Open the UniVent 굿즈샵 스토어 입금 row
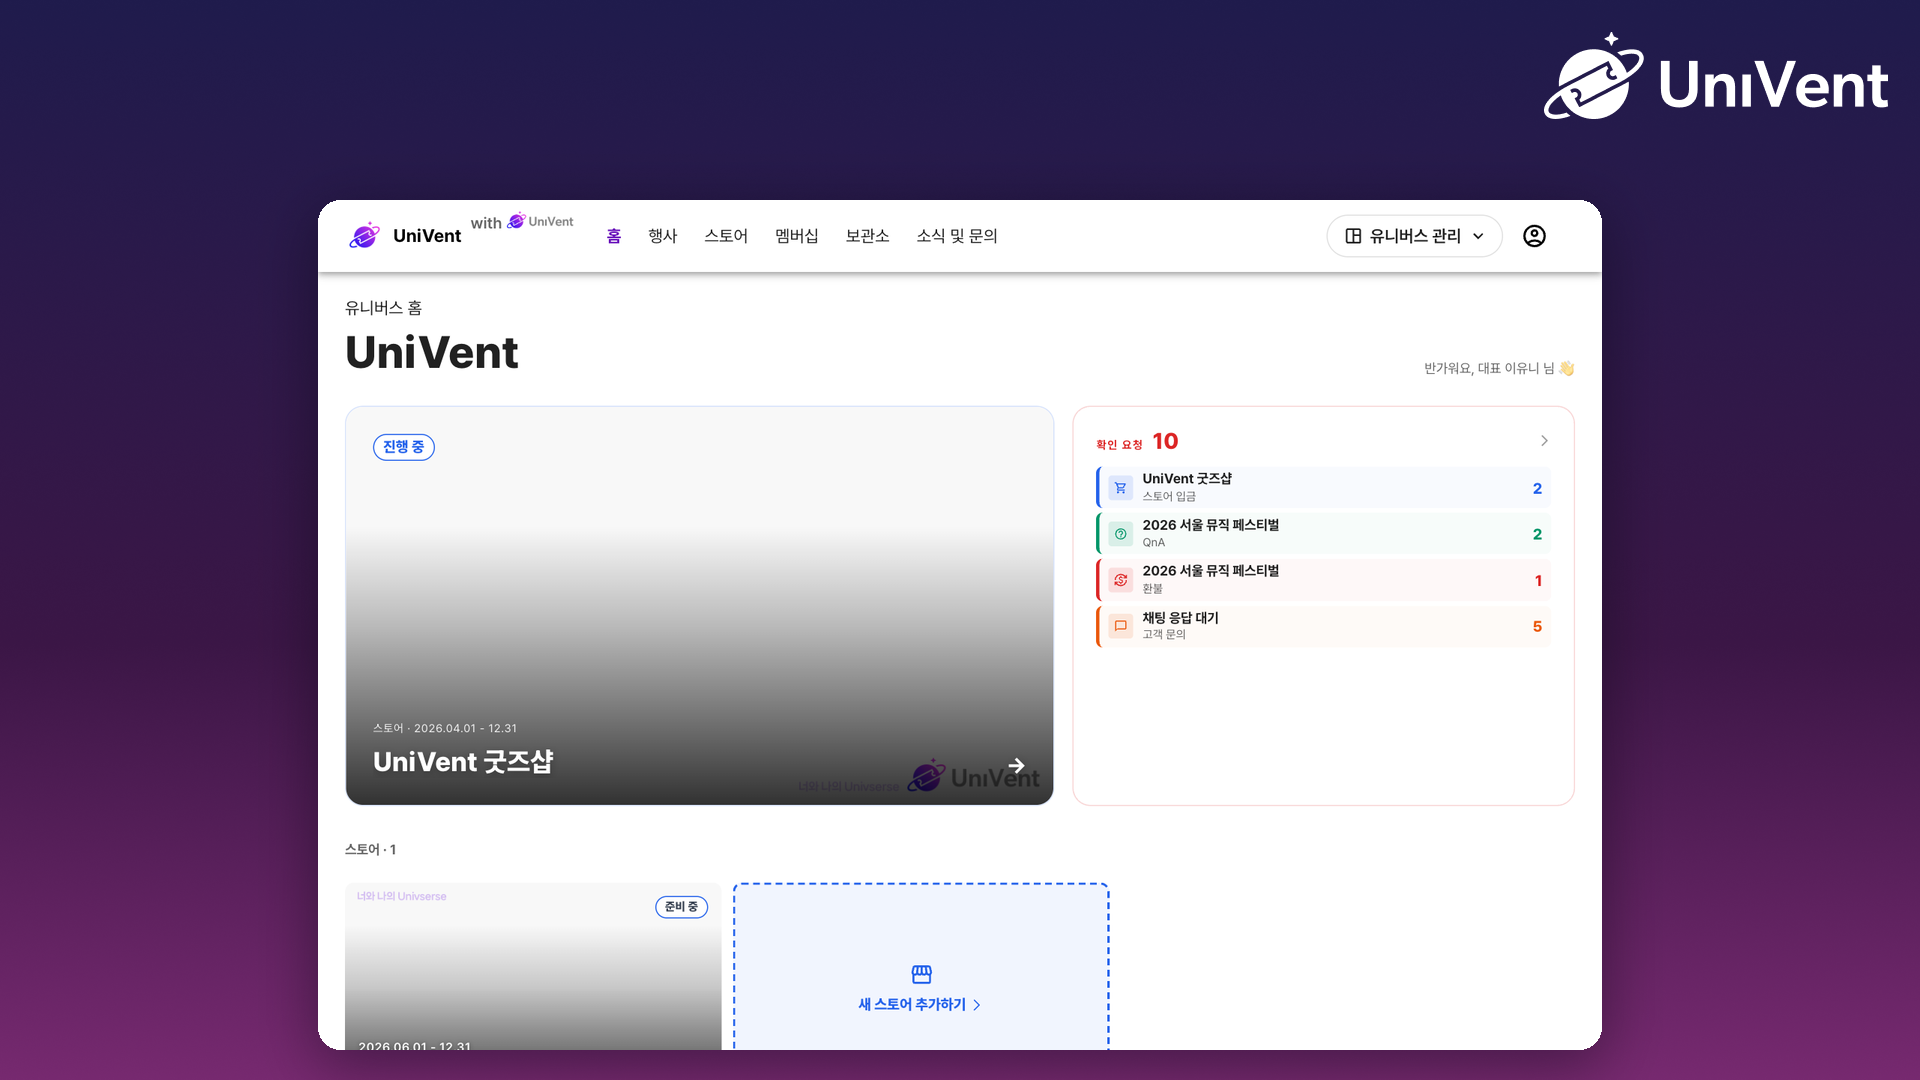Viewport: 1920px width, 1080px height. click(1323, 487)
